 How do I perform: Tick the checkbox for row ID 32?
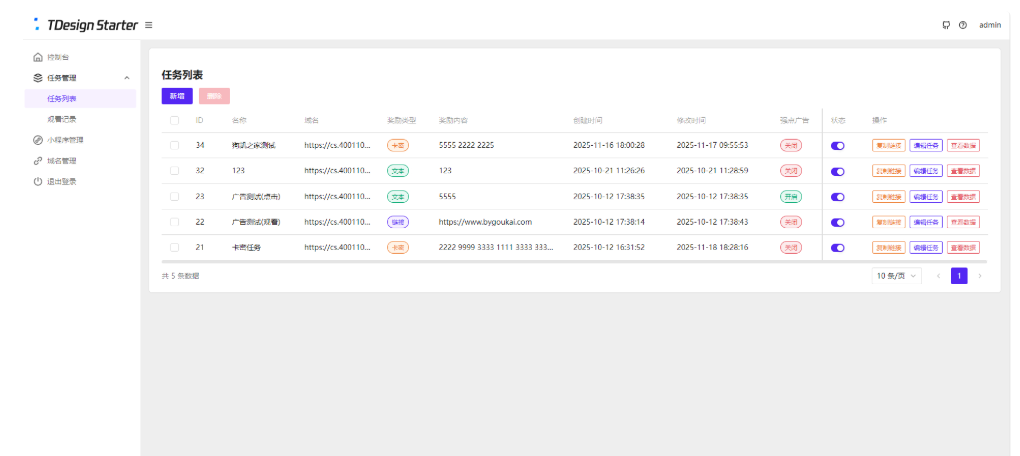pos(175,171)
